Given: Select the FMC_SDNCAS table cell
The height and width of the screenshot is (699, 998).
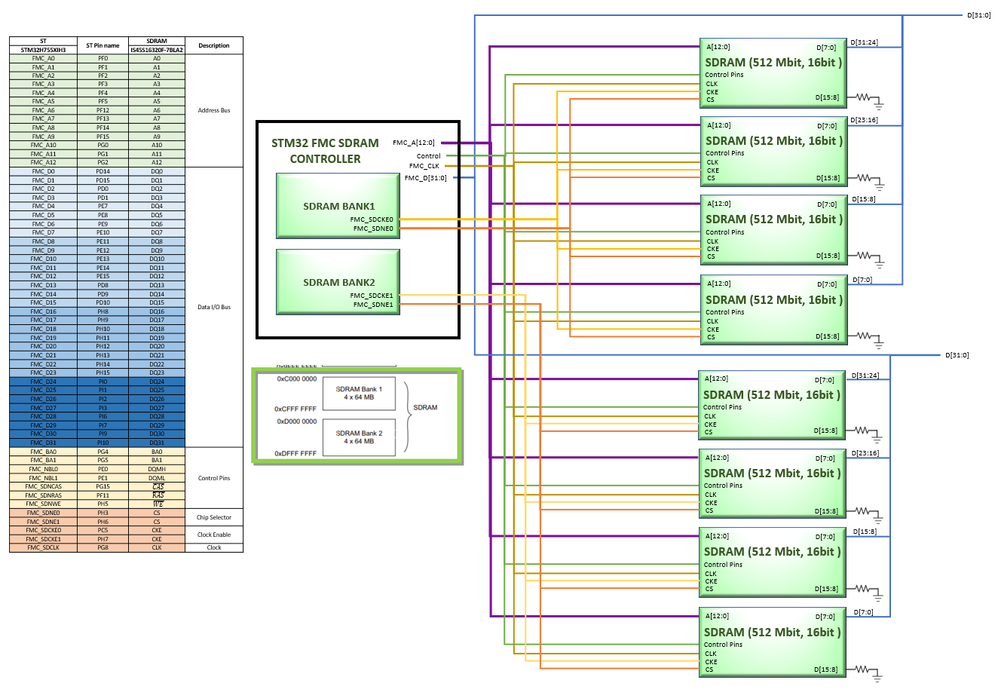Looking at the screenshot, I should [x=43, y=486].
